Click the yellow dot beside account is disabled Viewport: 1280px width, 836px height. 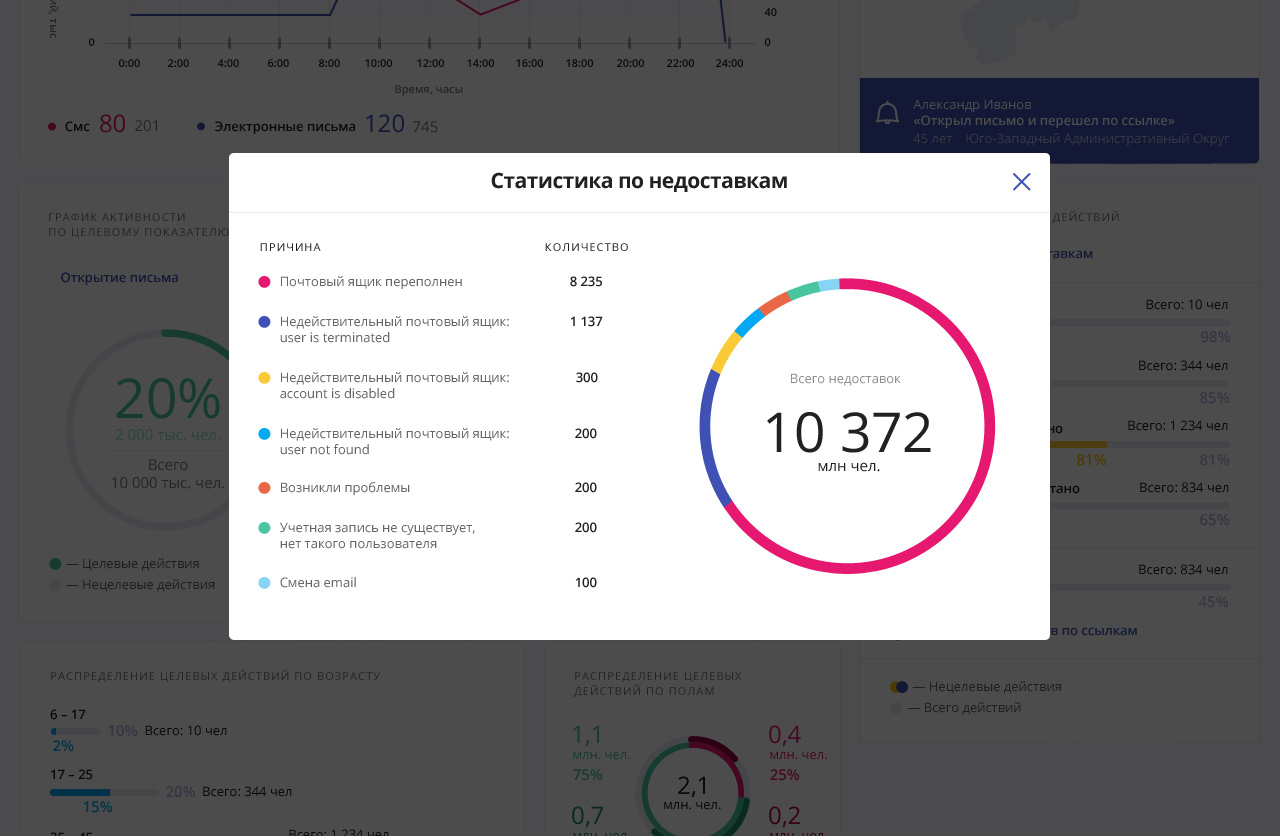pyautogui.click(x=264, y=378)
